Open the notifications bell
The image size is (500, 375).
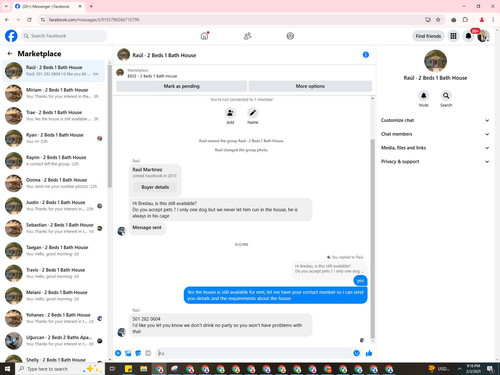468,36
